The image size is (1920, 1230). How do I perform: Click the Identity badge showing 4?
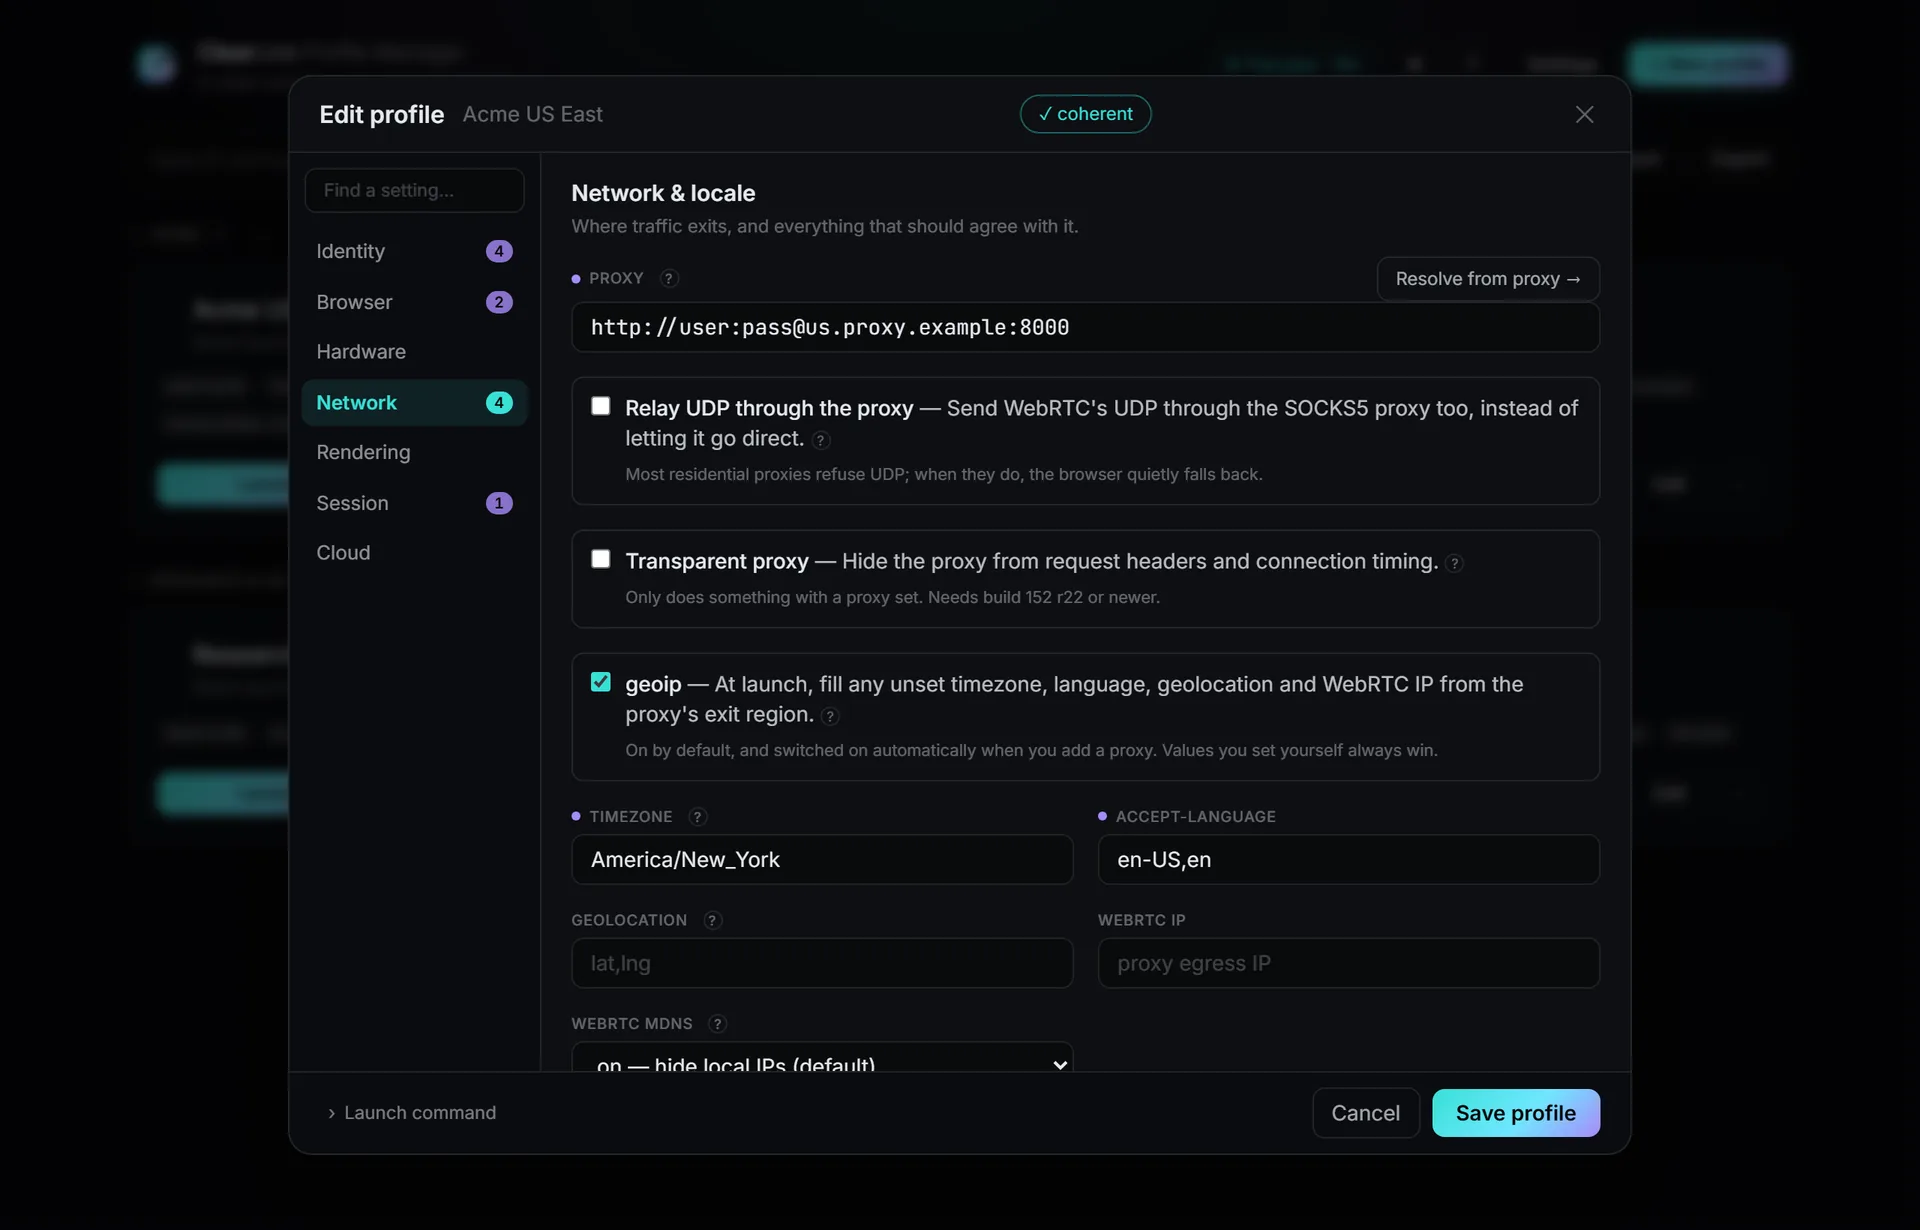499,251
